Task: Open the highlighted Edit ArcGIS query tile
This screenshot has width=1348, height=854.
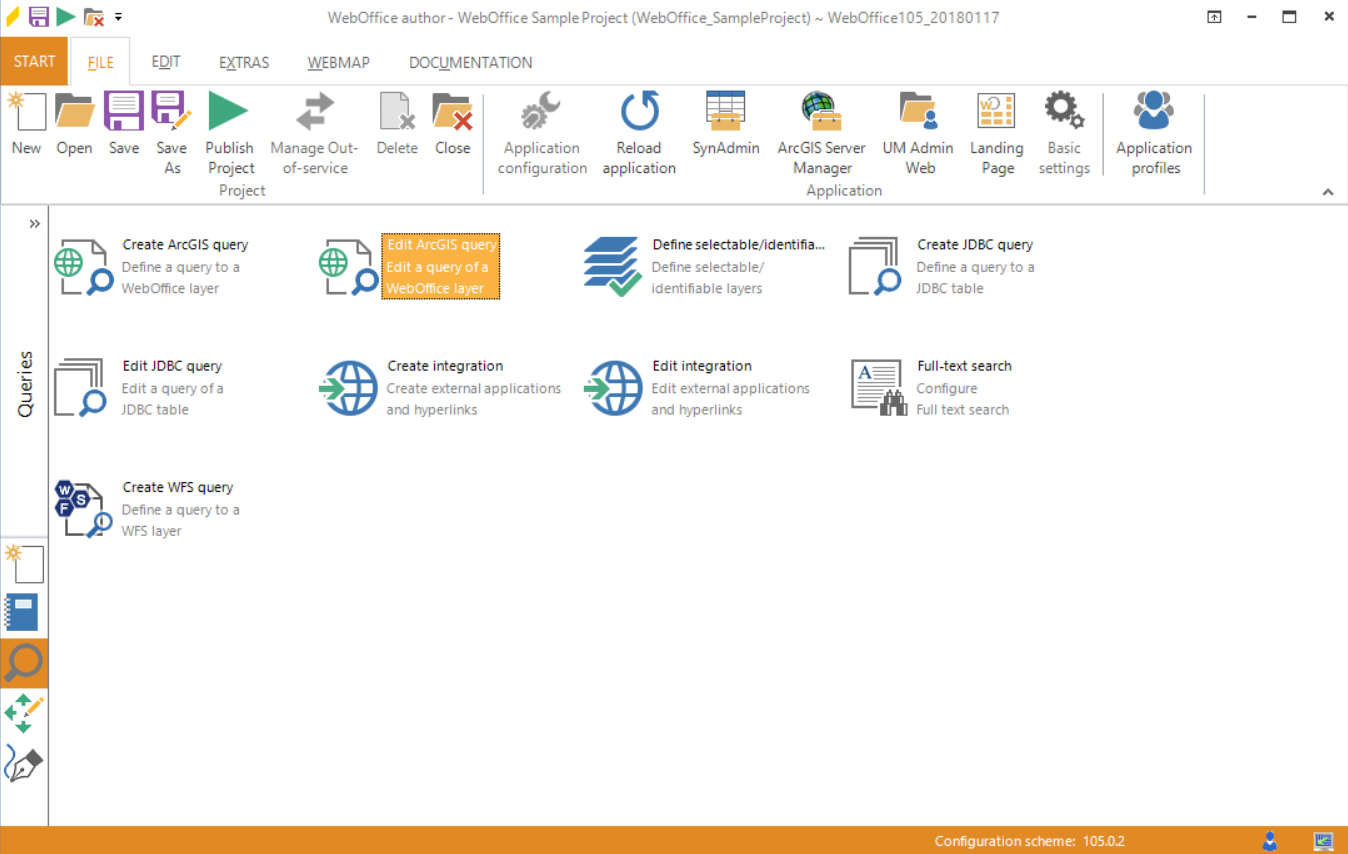Action: [410, 266]
